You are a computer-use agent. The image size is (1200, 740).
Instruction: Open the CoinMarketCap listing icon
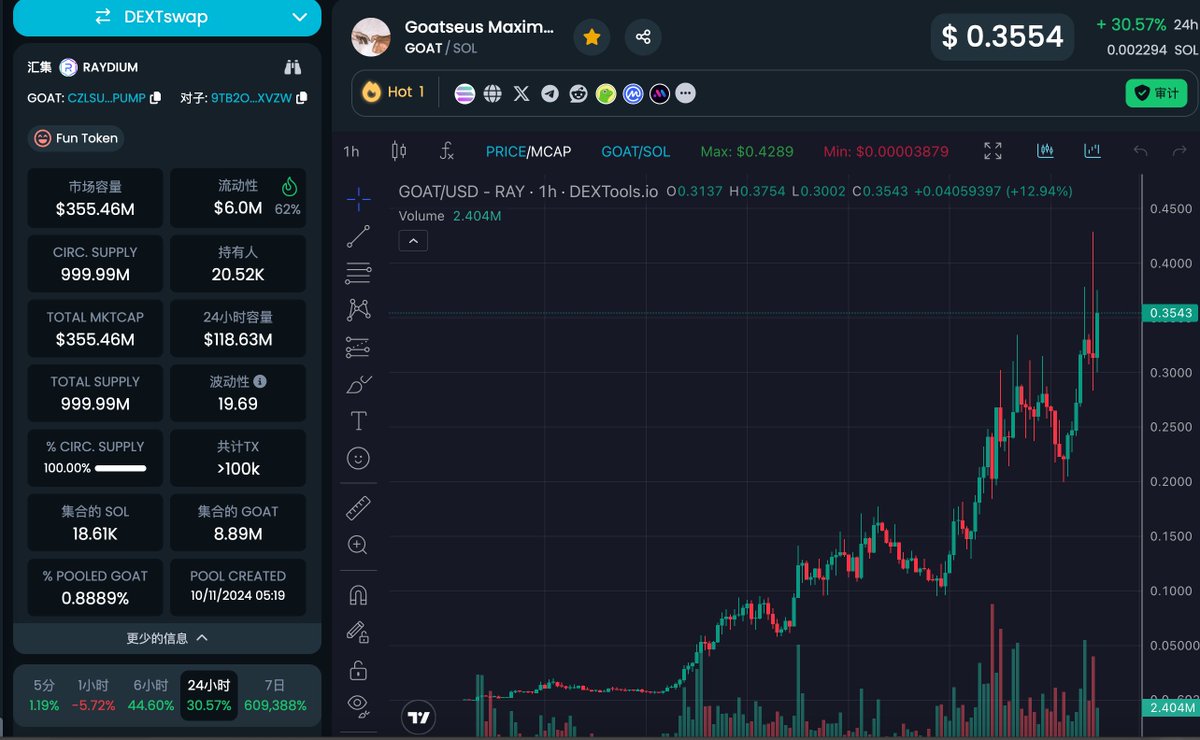[633, 93]
